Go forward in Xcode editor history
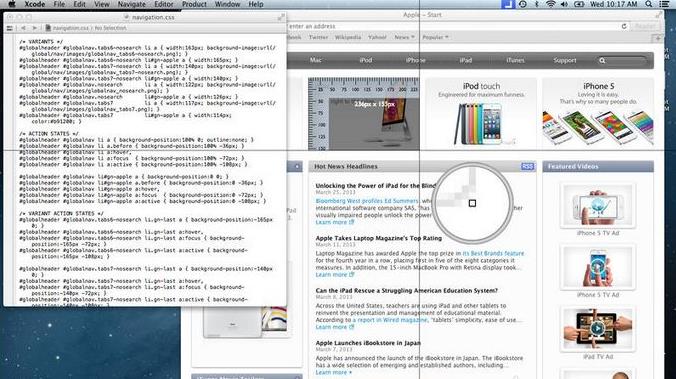Viewport: 676px width, 379px height. coord(34,28)
